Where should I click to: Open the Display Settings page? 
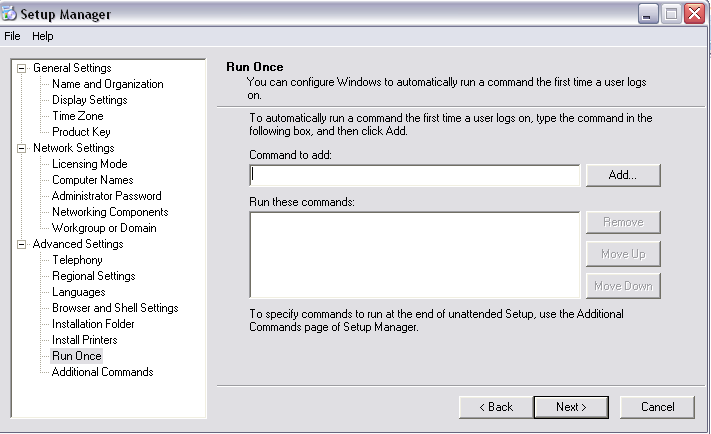89,100
